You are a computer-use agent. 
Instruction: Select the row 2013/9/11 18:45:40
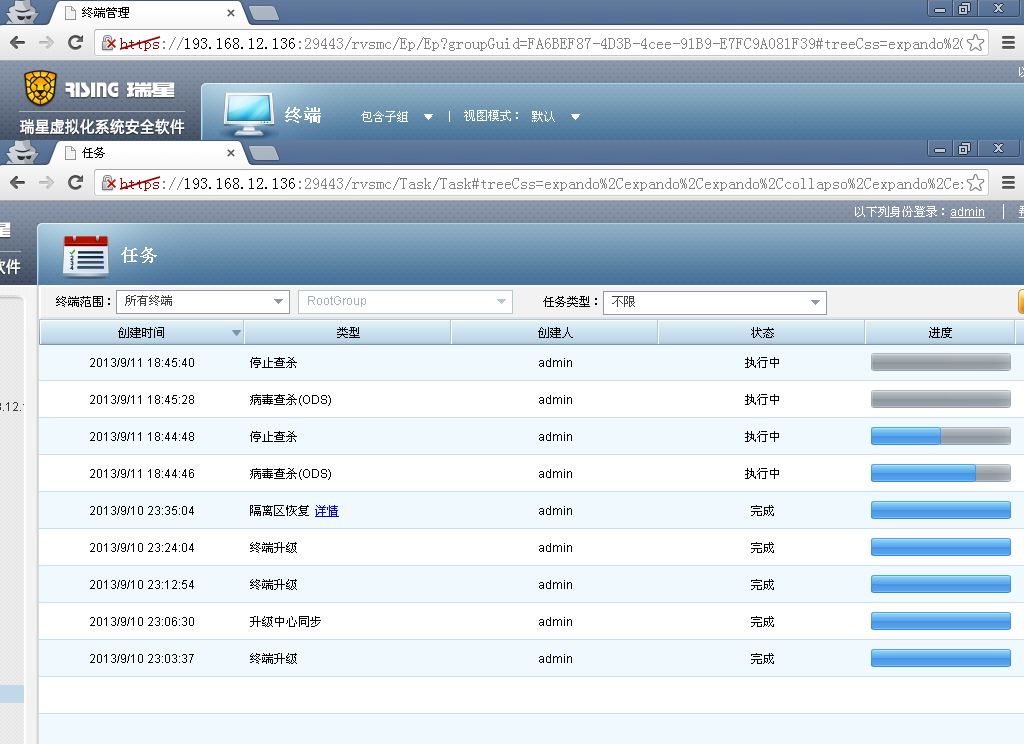coord(531,363)
